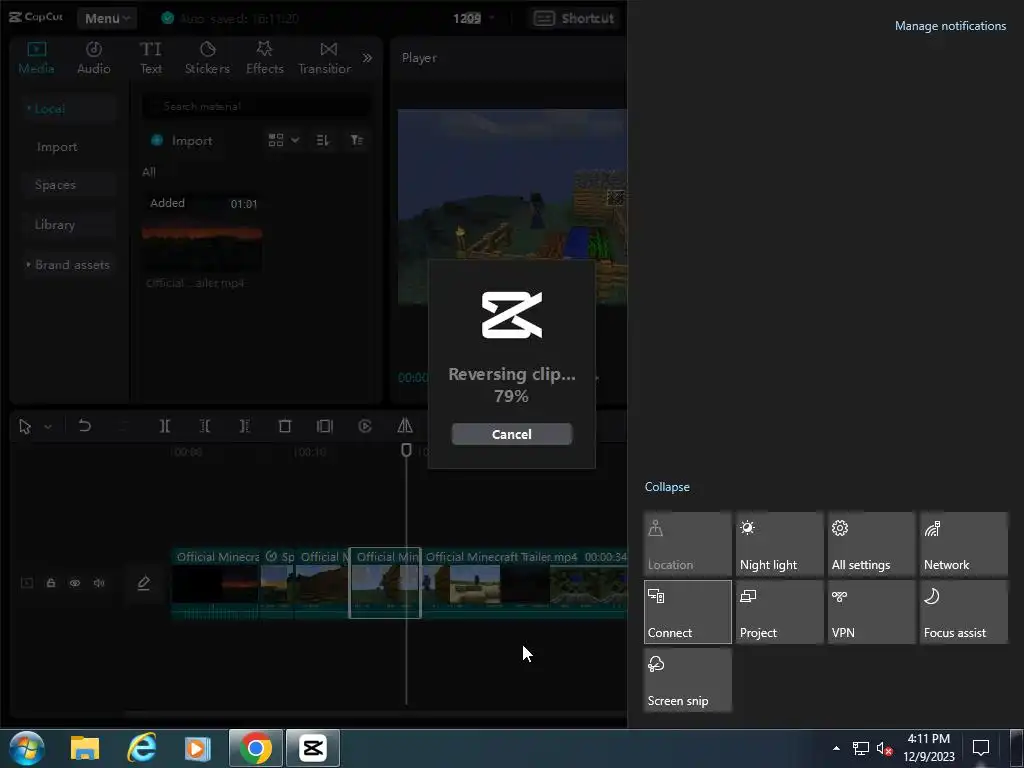Open the Windows Start button

pos(27,748)
